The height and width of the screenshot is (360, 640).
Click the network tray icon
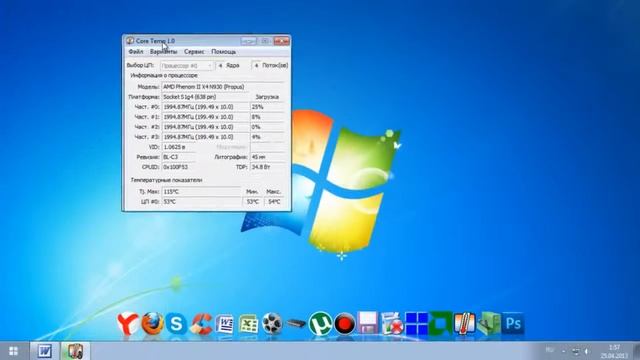click(576, 351)
